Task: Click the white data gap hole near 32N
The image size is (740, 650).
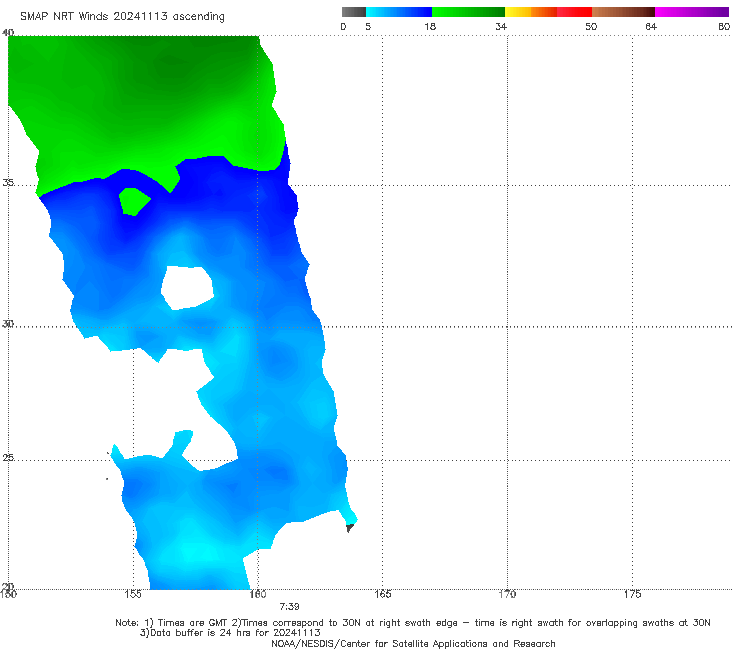Action: click(x=187, y=287)
